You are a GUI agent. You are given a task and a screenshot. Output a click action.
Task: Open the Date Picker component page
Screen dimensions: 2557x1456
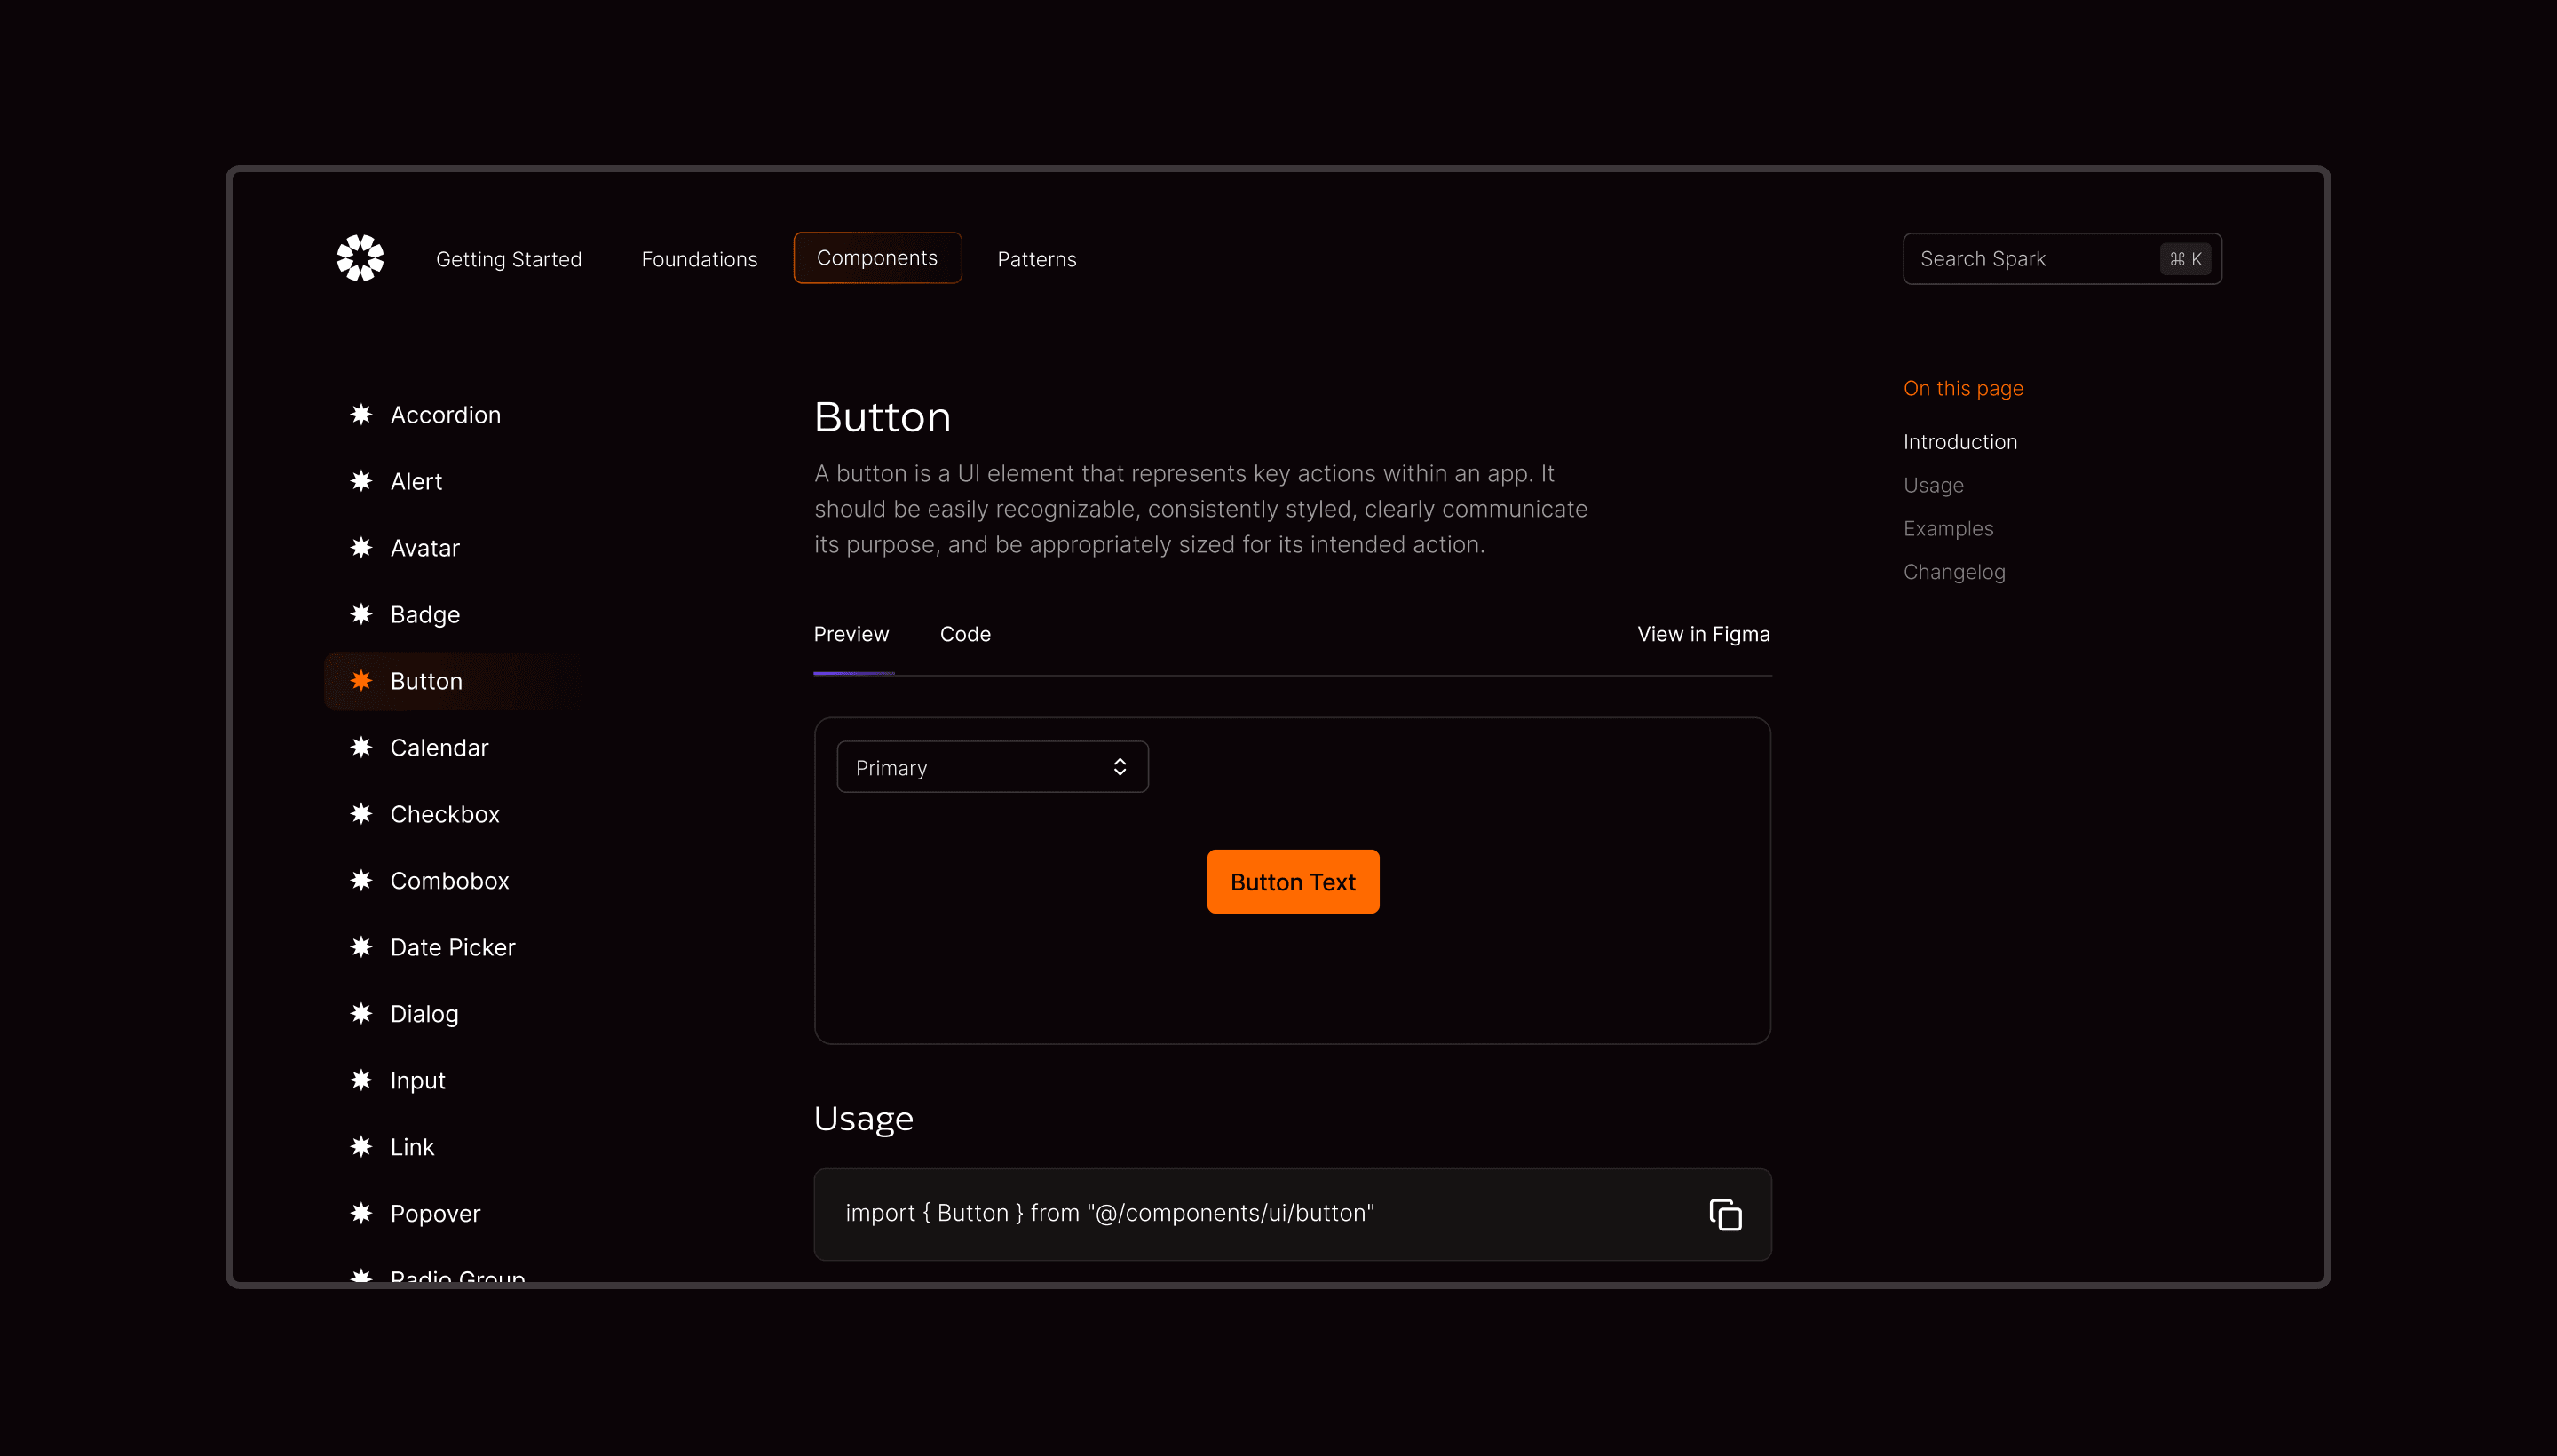pyautogui.click(x=452, y=947)
